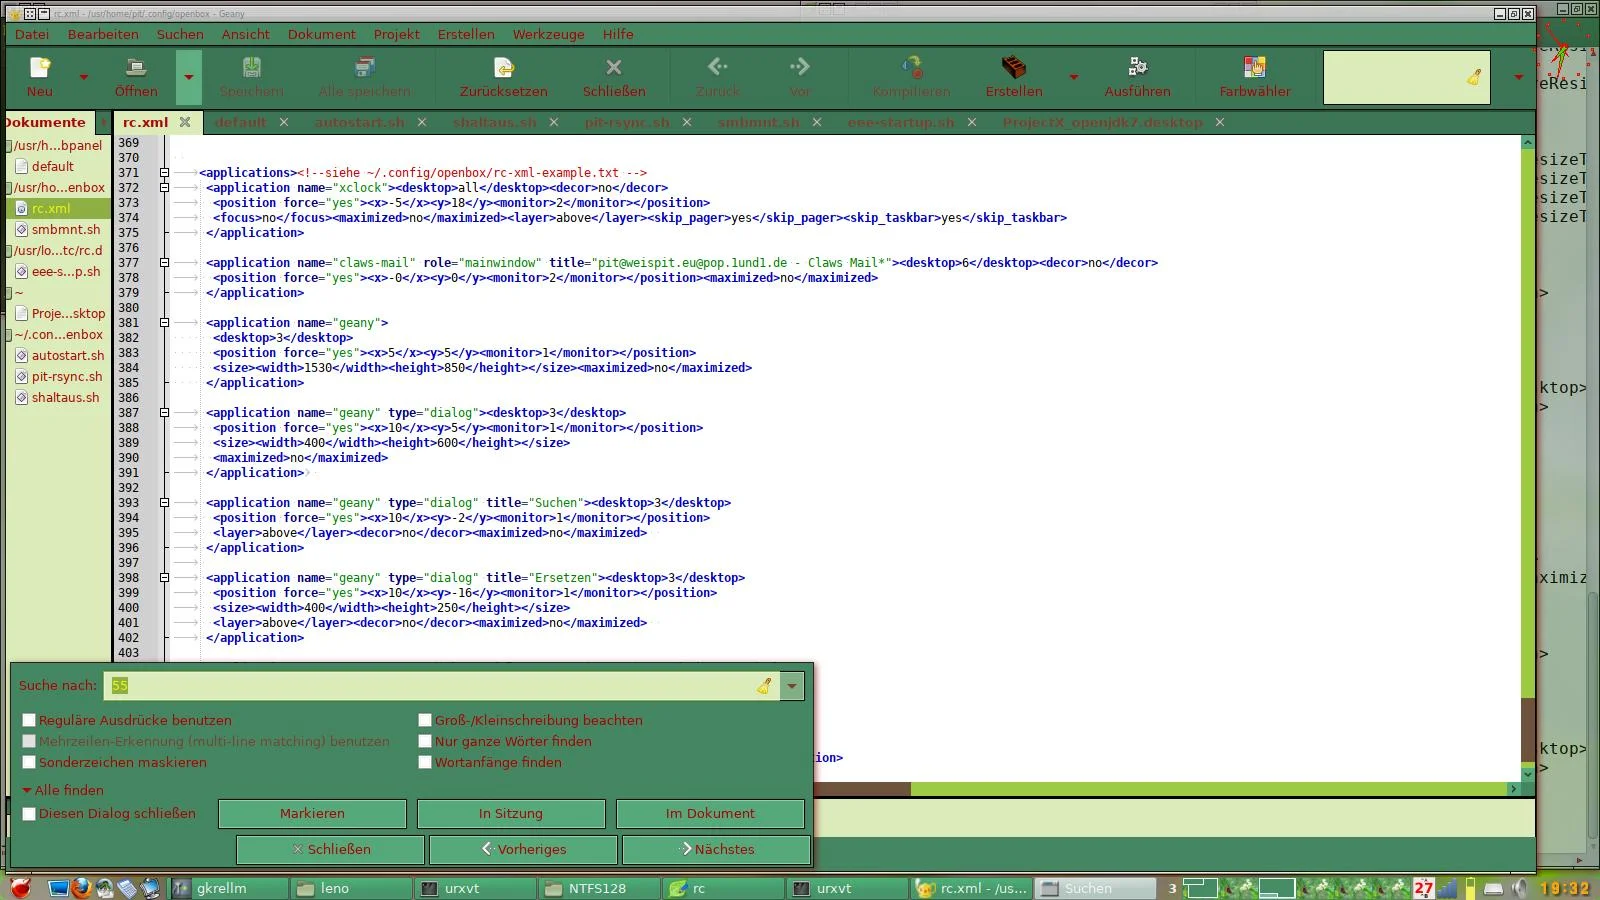
Task: Collapse the fold marker at line 371
Action: [164, 173]
